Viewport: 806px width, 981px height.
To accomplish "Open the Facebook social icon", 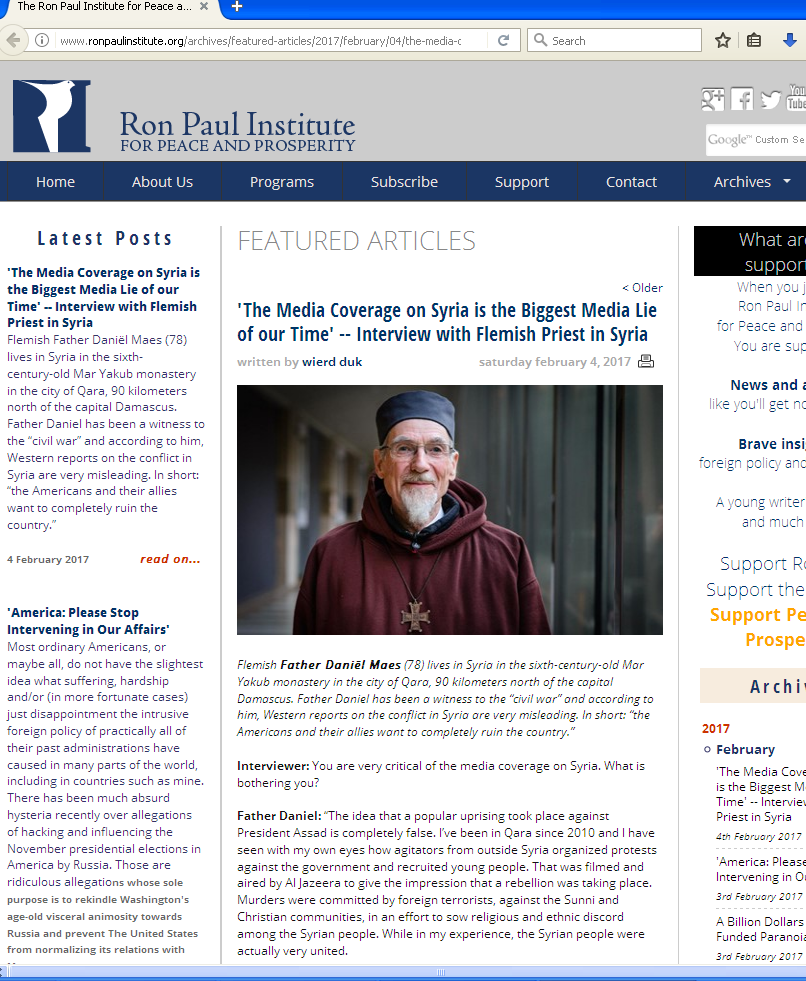I will tap(742, 99).
